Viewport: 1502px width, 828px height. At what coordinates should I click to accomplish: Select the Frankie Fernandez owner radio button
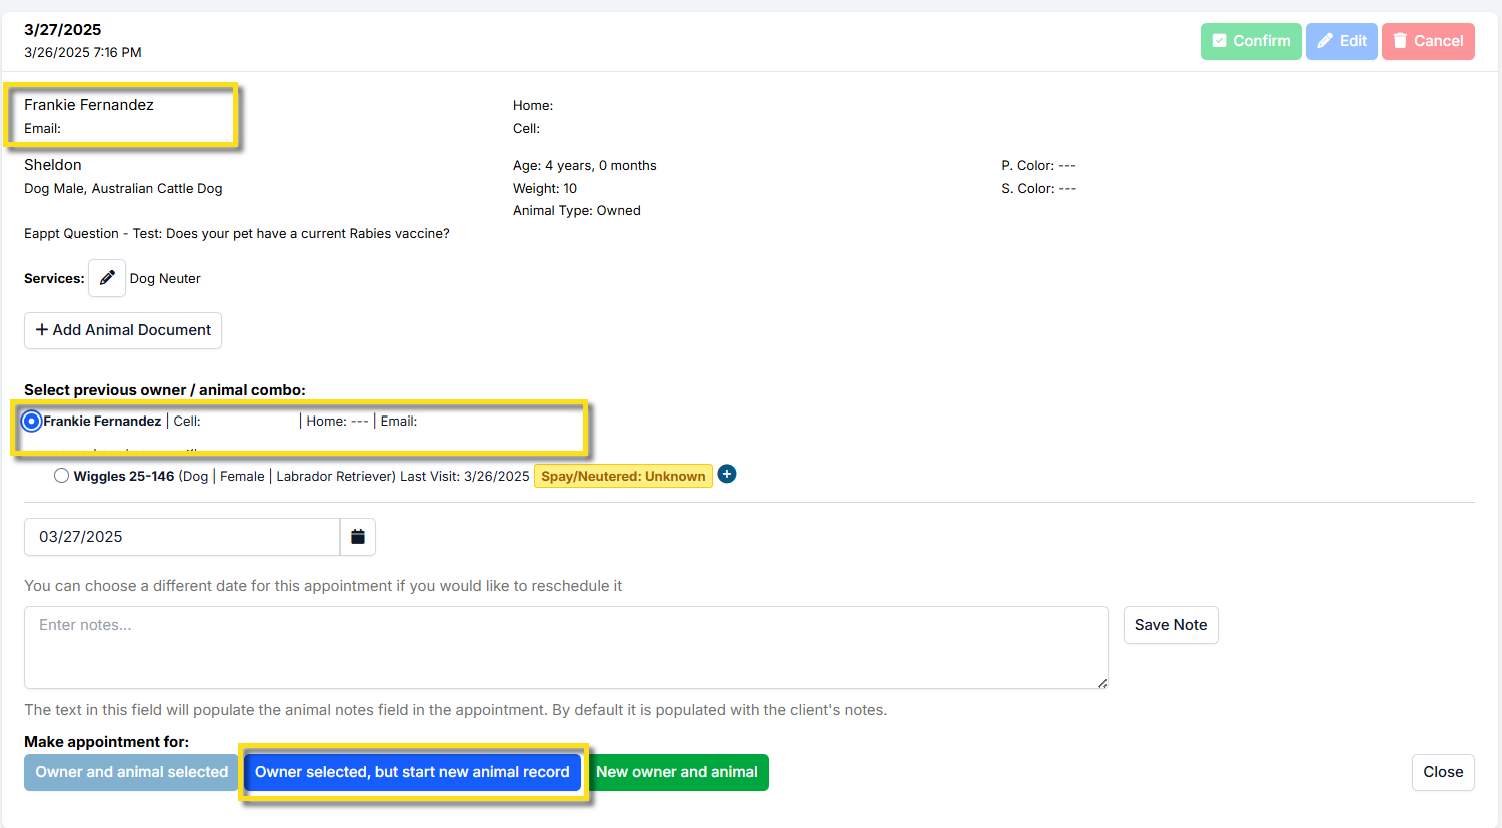32,421
